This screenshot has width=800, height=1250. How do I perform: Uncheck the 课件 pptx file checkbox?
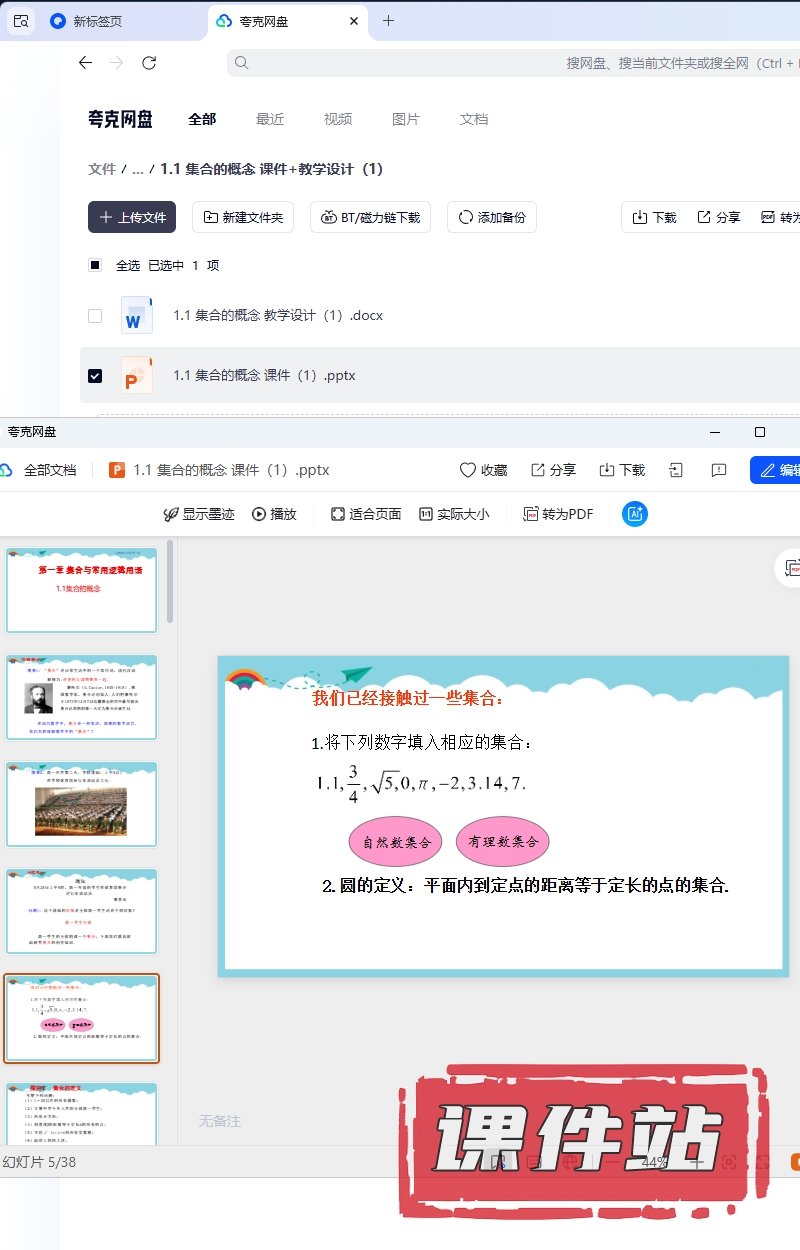[x=95, y=376]
